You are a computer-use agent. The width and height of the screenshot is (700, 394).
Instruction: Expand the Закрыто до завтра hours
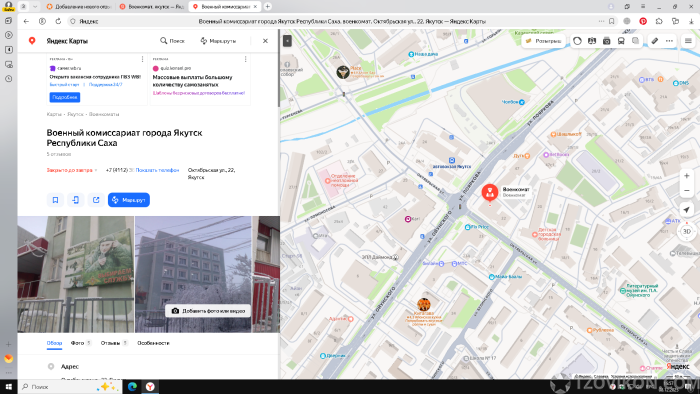pyautogui.click(x=71, y=170)
